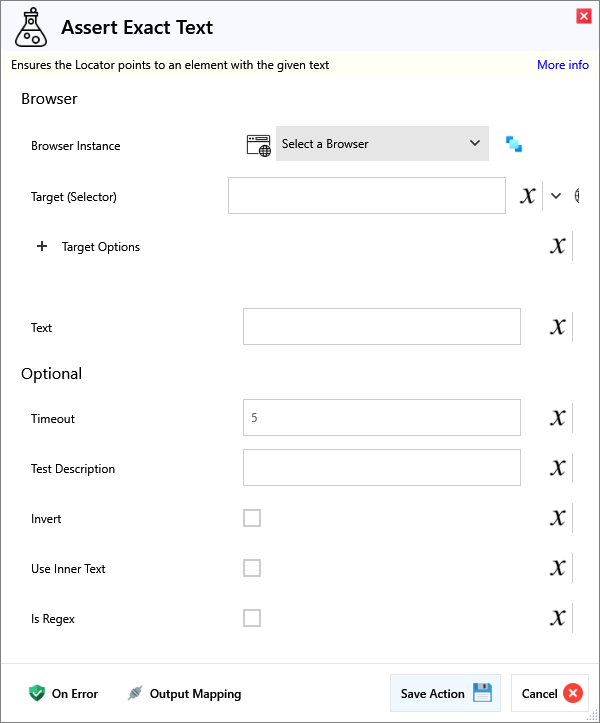This screenshot has width=600, height=723.
Task: Open Output Mapping
Action: pos(184,693)
